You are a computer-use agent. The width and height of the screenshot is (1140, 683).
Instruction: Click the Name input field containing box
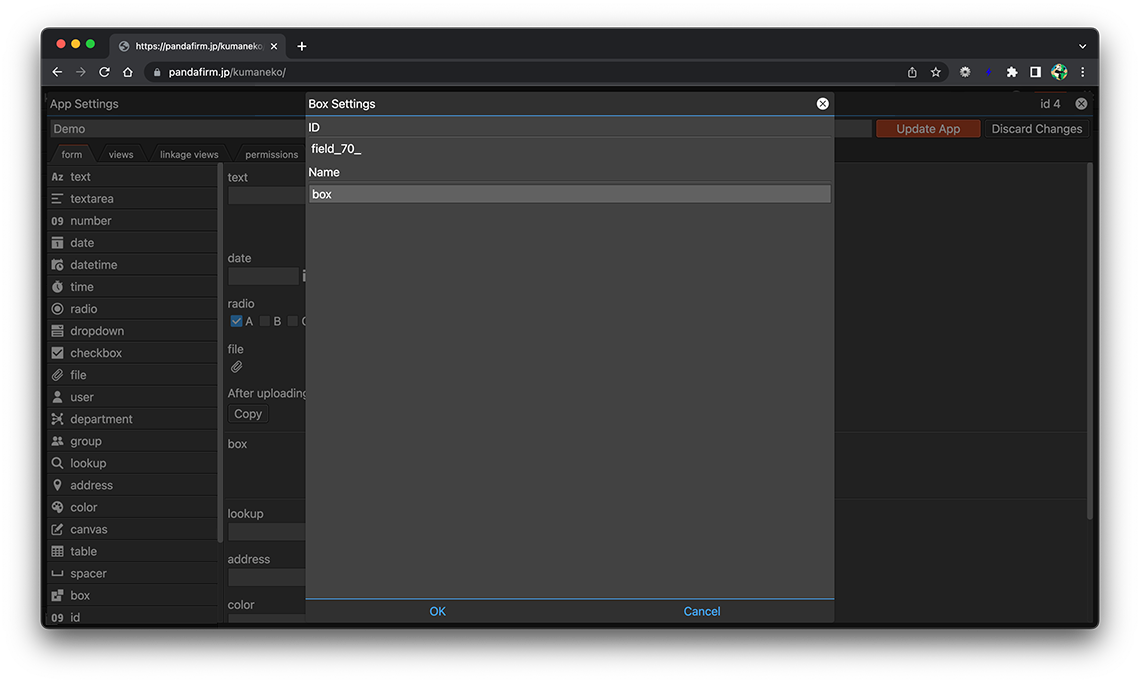(569, 194)
